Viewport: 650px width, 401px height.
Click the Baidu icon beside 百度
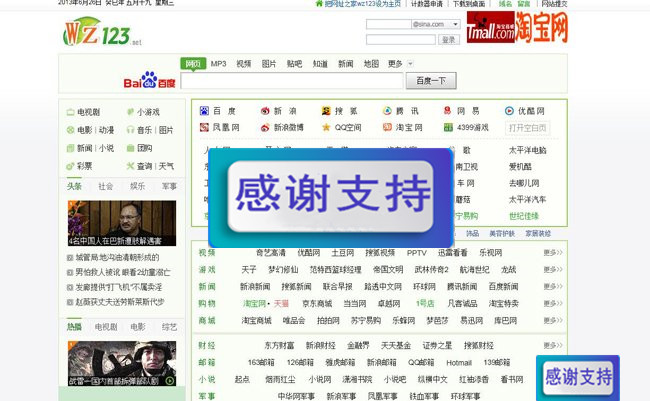[x=204, y=111]
